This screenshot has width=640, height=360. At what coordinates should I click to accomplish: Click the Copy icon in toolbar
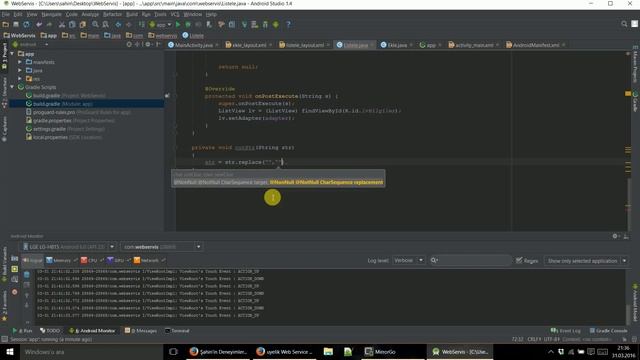72,24
